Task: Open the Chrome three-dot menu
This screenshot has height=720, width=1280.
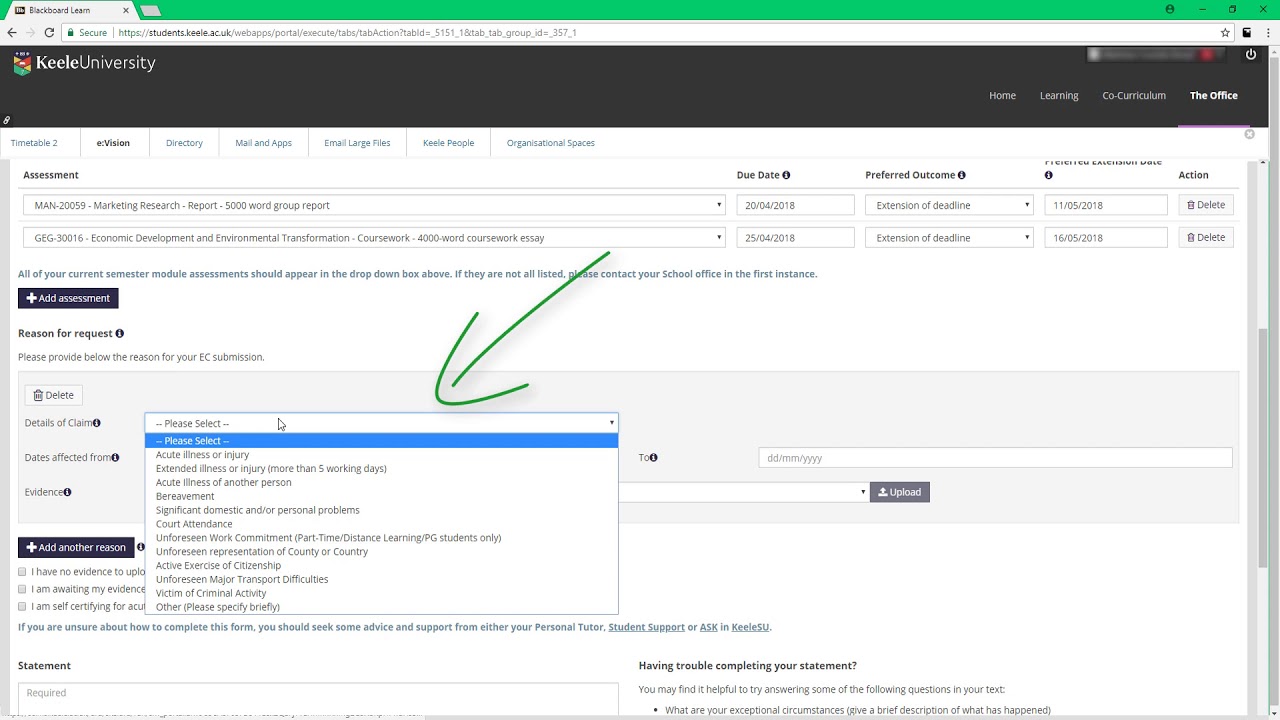Action: 1266,33
